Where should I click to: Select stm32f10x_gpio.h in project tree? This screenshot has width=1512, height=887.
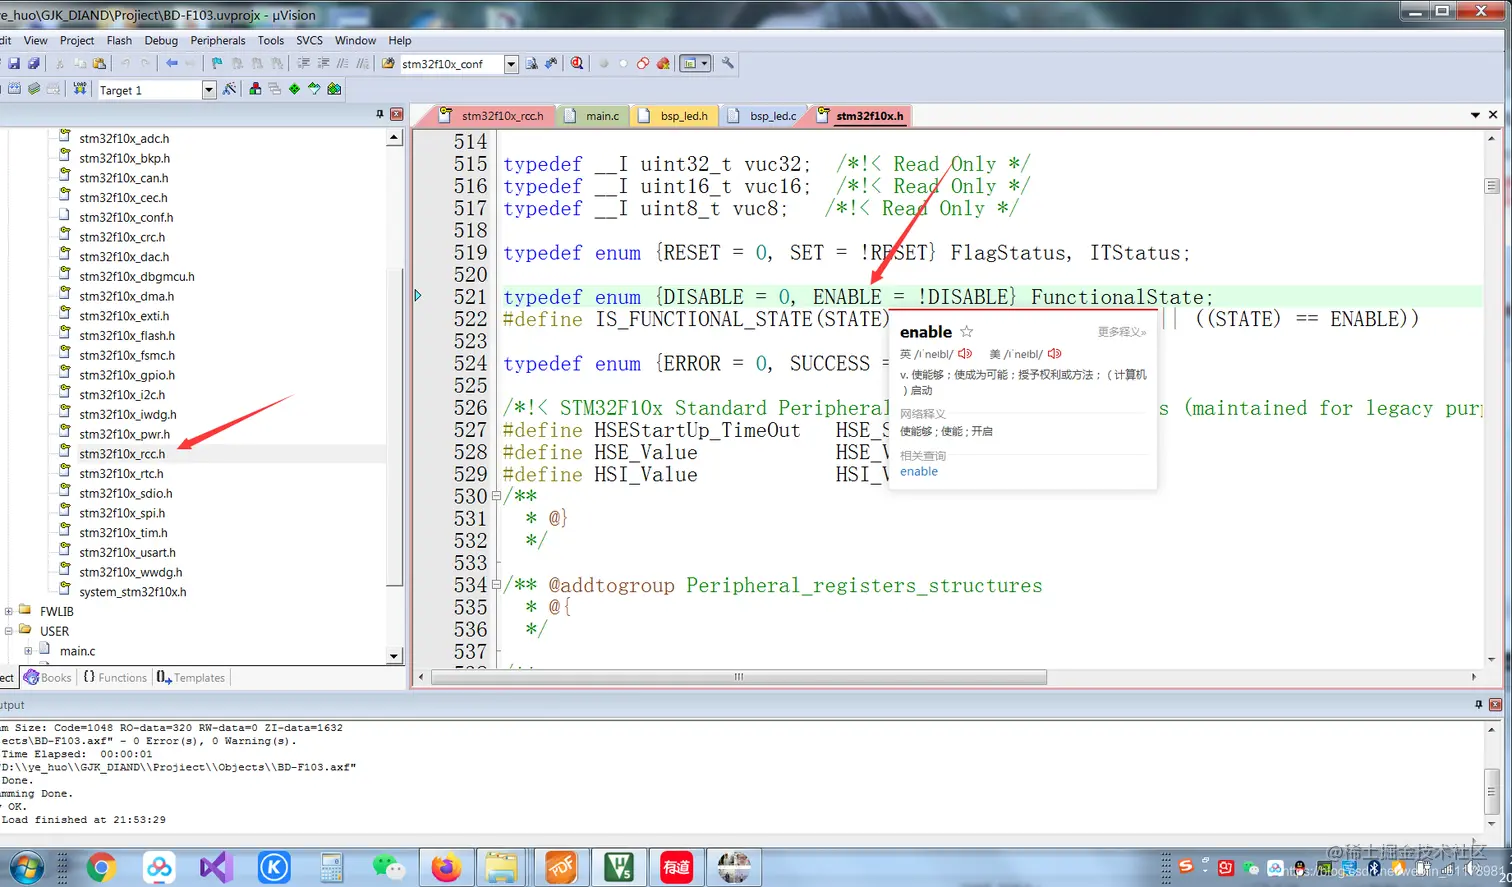(x=127, y=375)
